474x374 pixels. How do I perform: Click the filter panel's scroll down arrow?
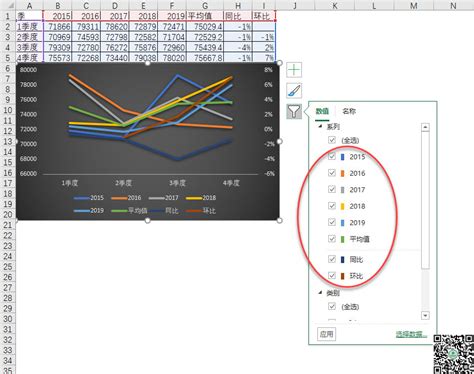[x=425, y=315]
